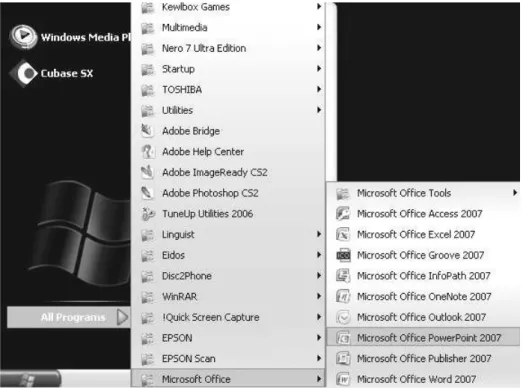Launch Microsoft Office PowerPoint 2007

click(x=423, y=337)
